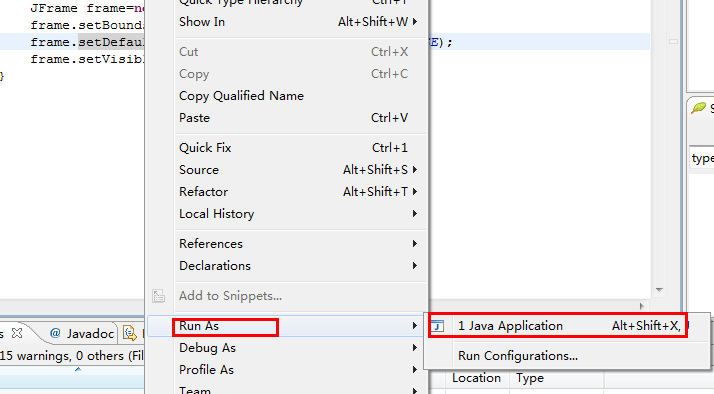
Task: Click the Declaration tab icon
Action: (130, 333)
